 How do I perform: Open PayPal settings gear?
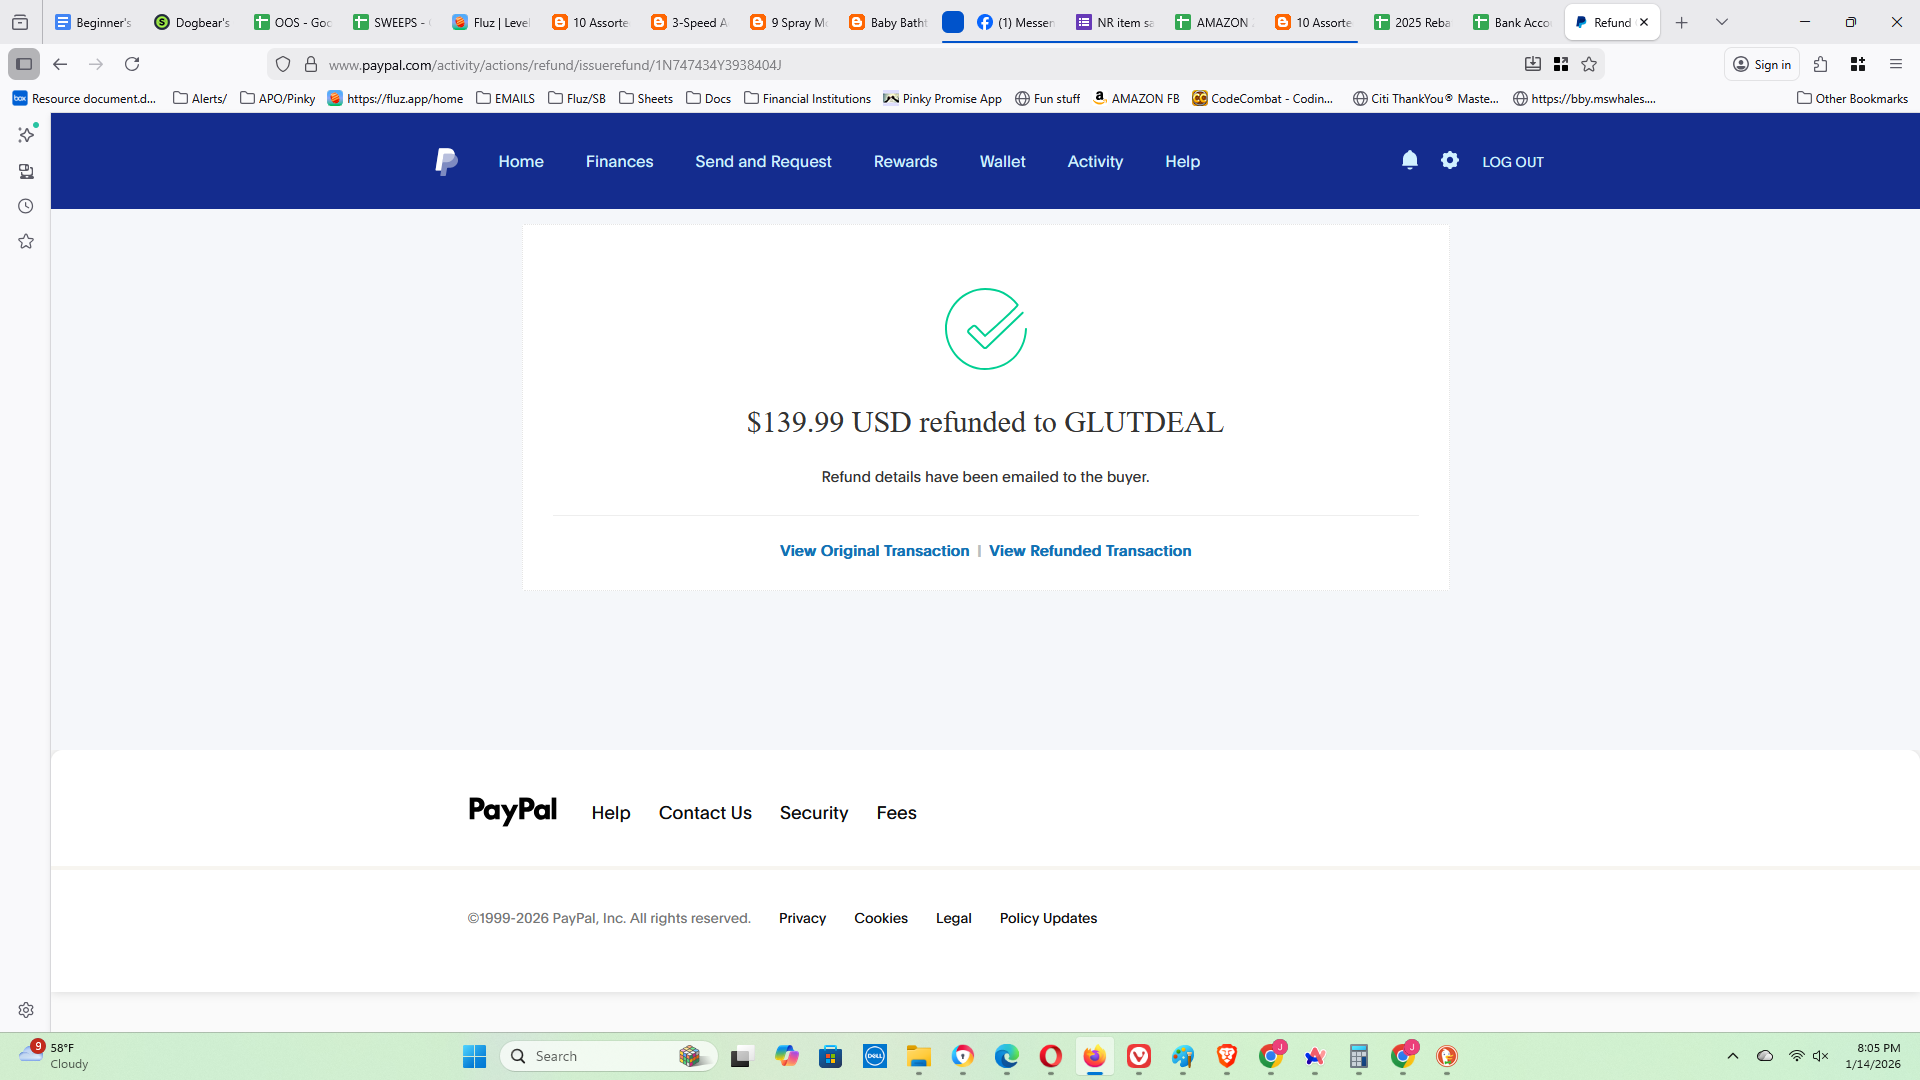[x=1449, y=160]
